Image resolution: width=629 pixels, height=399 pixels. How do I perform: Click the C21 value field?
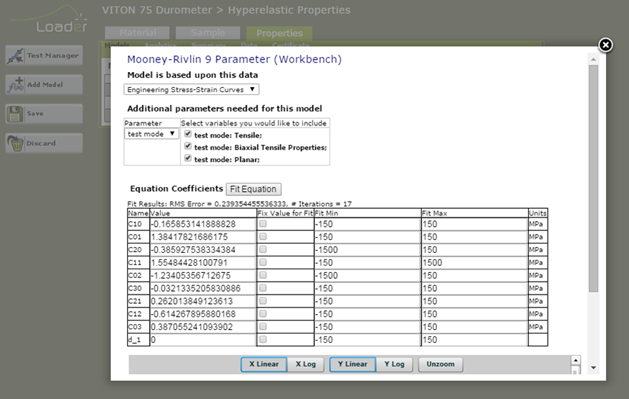coord(203,301)
